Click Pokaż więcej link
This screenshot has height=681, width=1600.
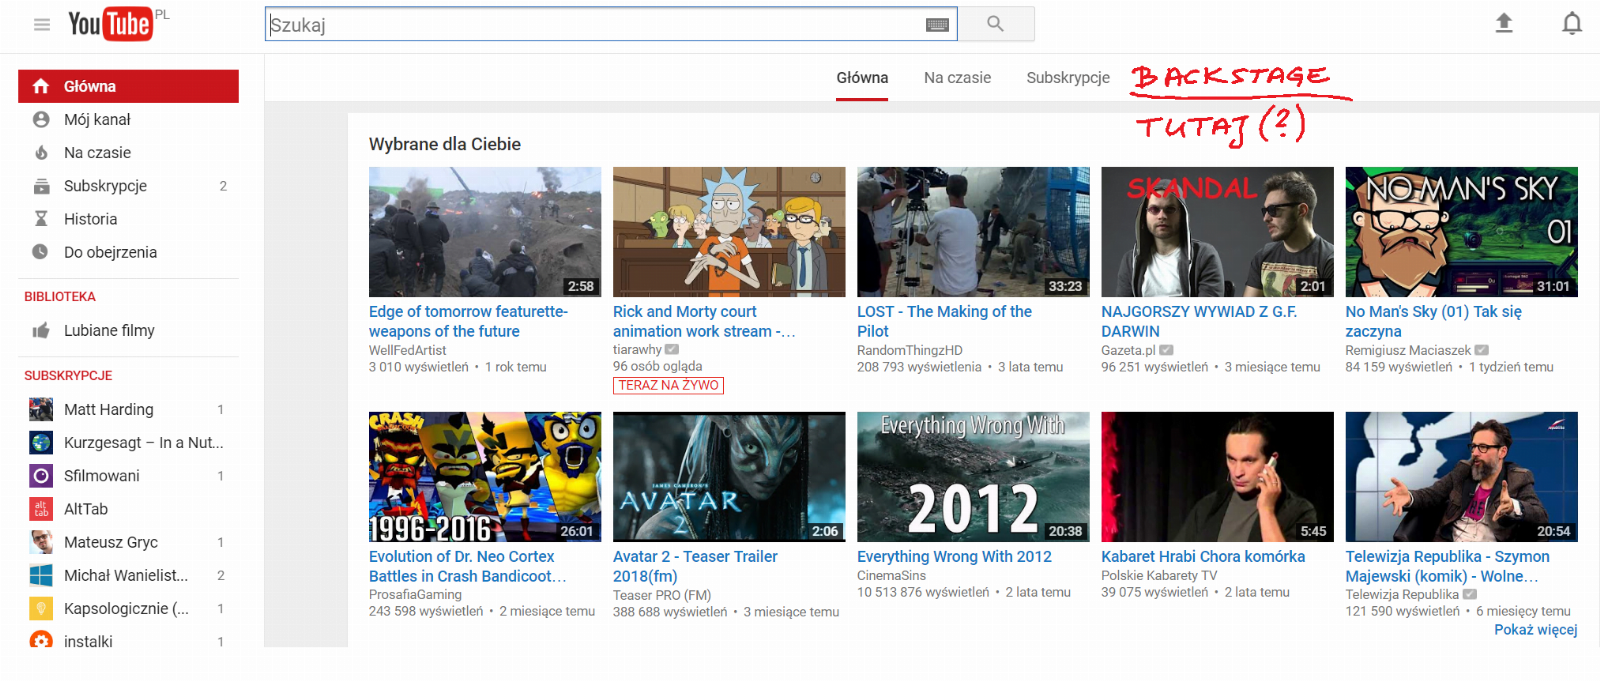pyautogui.click(x=1535, y=630)
